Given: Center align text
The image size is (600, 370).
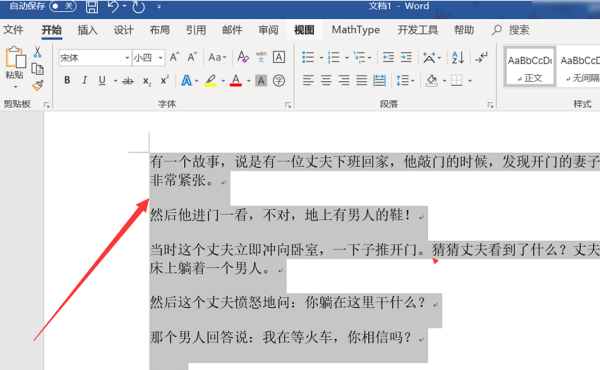Looking at the screenshot, I should [326, 80].
